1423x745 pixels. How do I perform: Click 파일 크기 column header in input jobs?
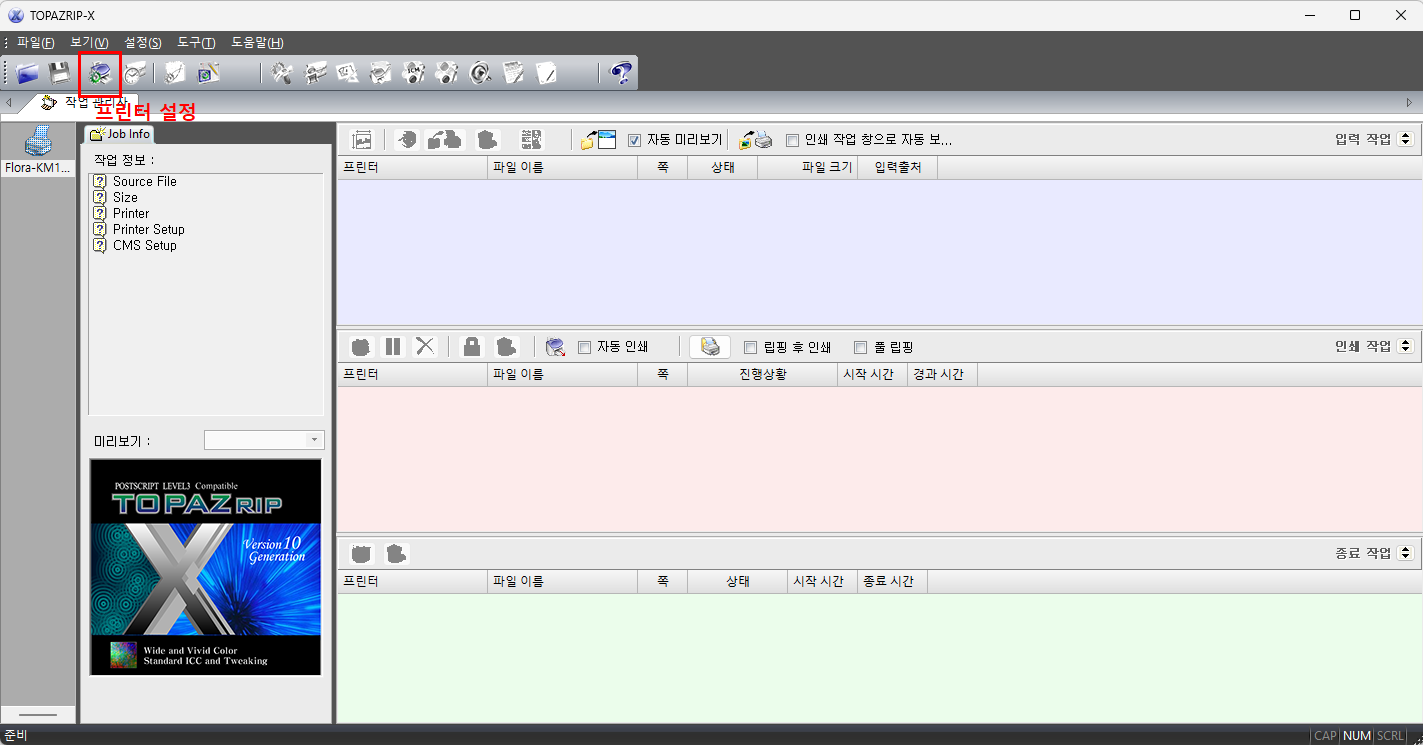[807, 167]
